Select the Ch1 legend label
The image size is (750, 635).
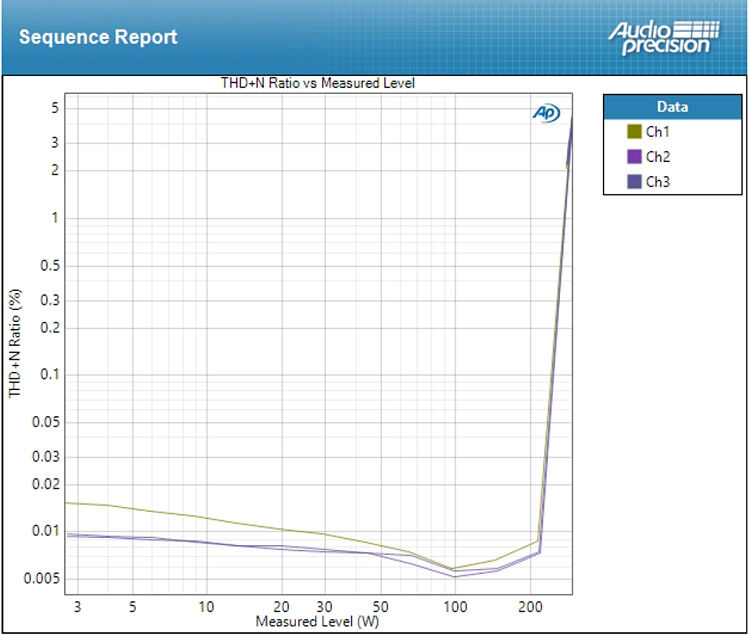click(658, 131)
